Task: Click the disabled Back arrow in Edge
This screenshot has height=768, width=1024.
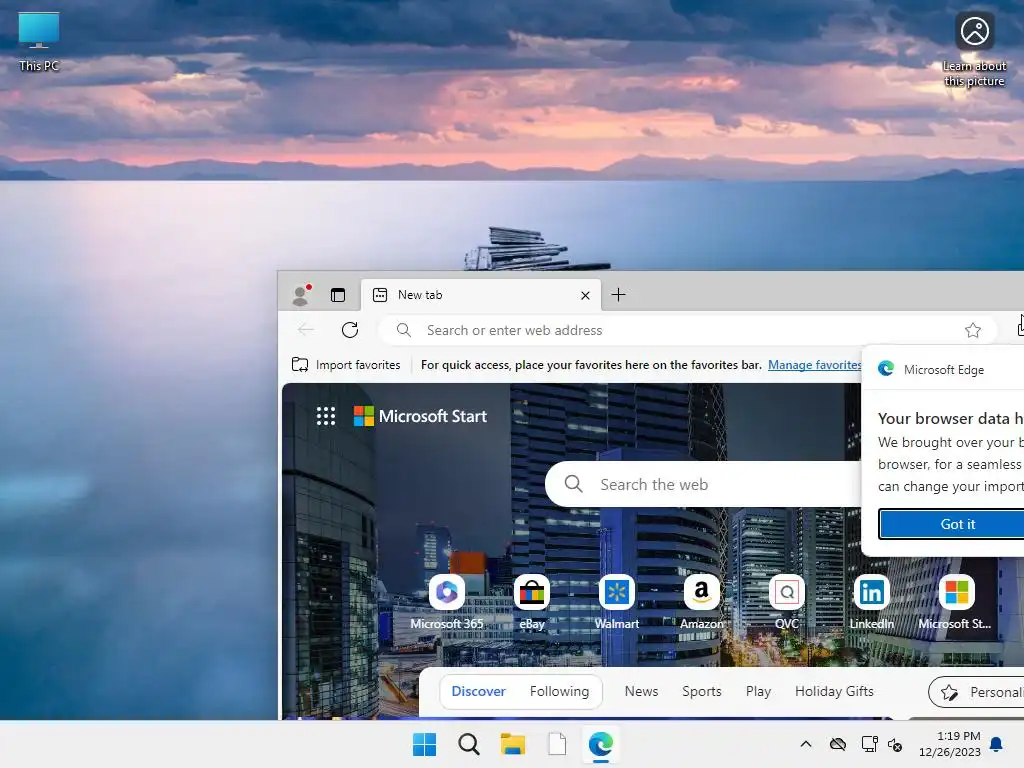Action: point(306,330)
